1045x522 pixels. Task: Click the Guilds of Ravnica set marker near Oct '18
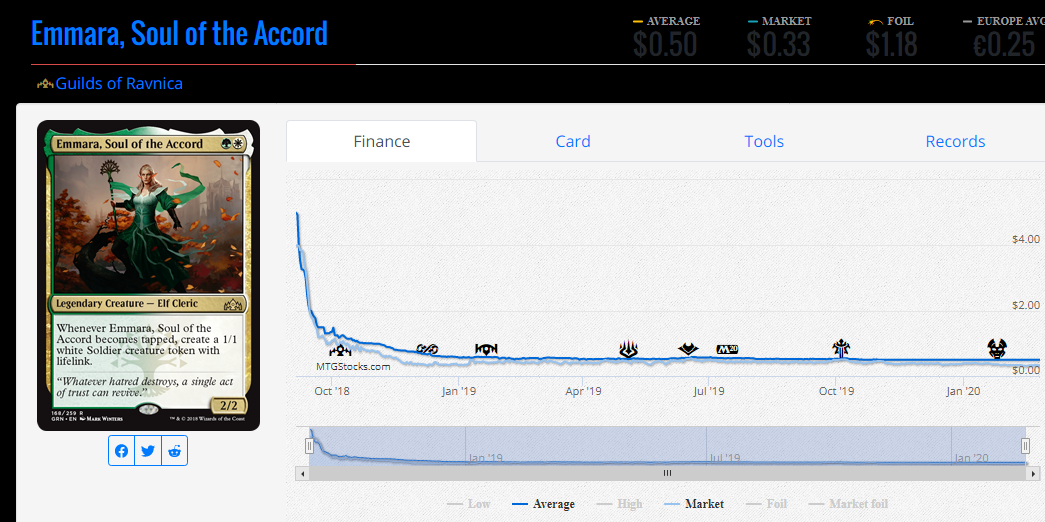click(340, 350)
